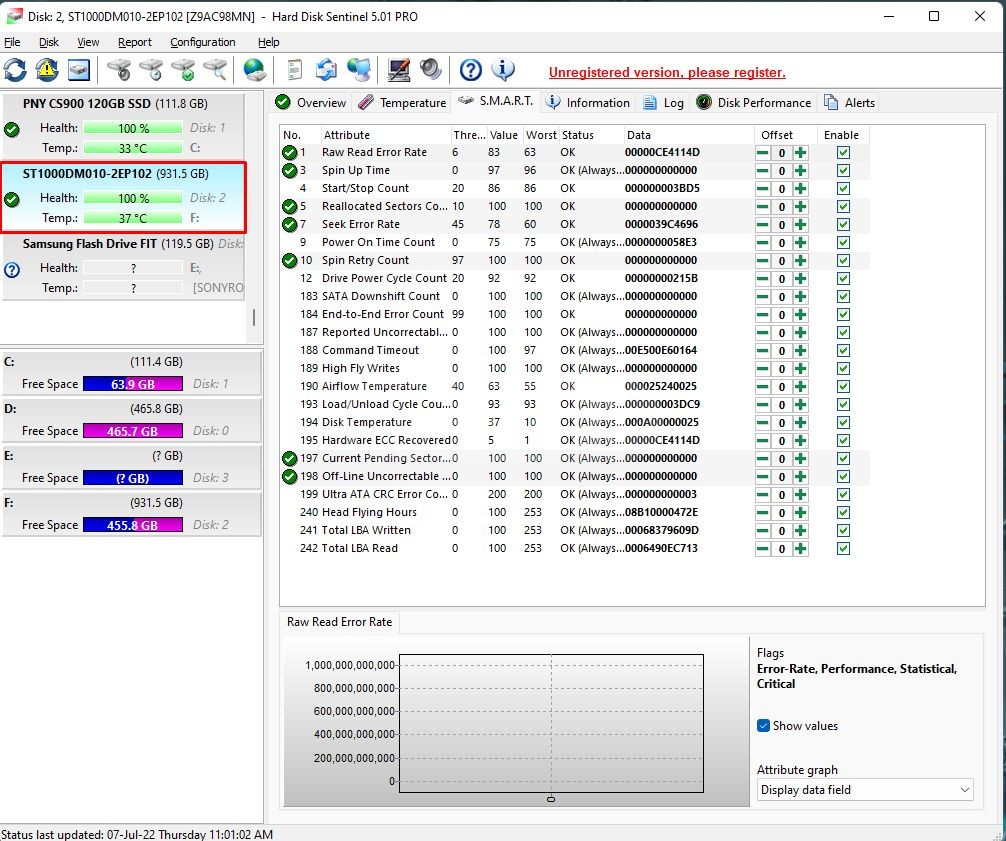Click the green status icon for Raw Read Error Rate

tap(289, 153)
